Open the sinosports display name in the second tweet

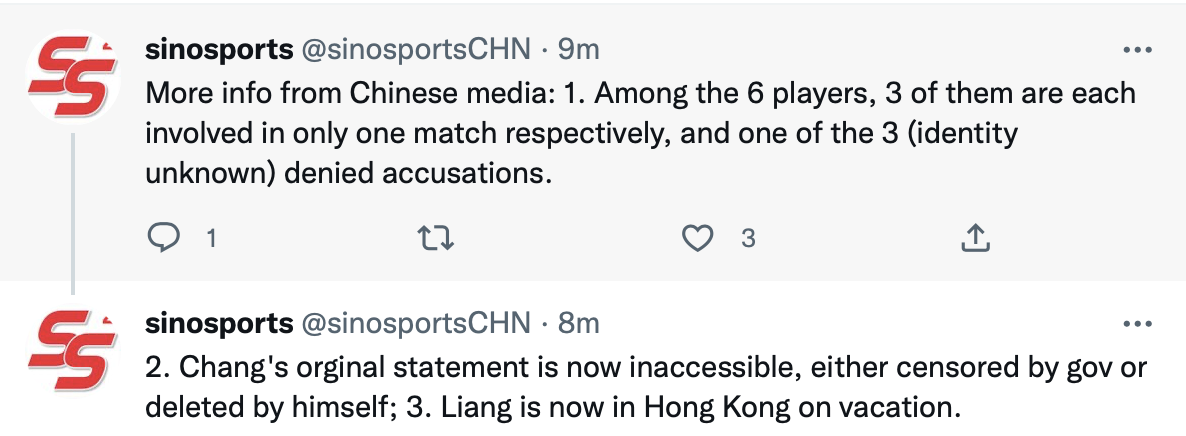tap(219, 324)
